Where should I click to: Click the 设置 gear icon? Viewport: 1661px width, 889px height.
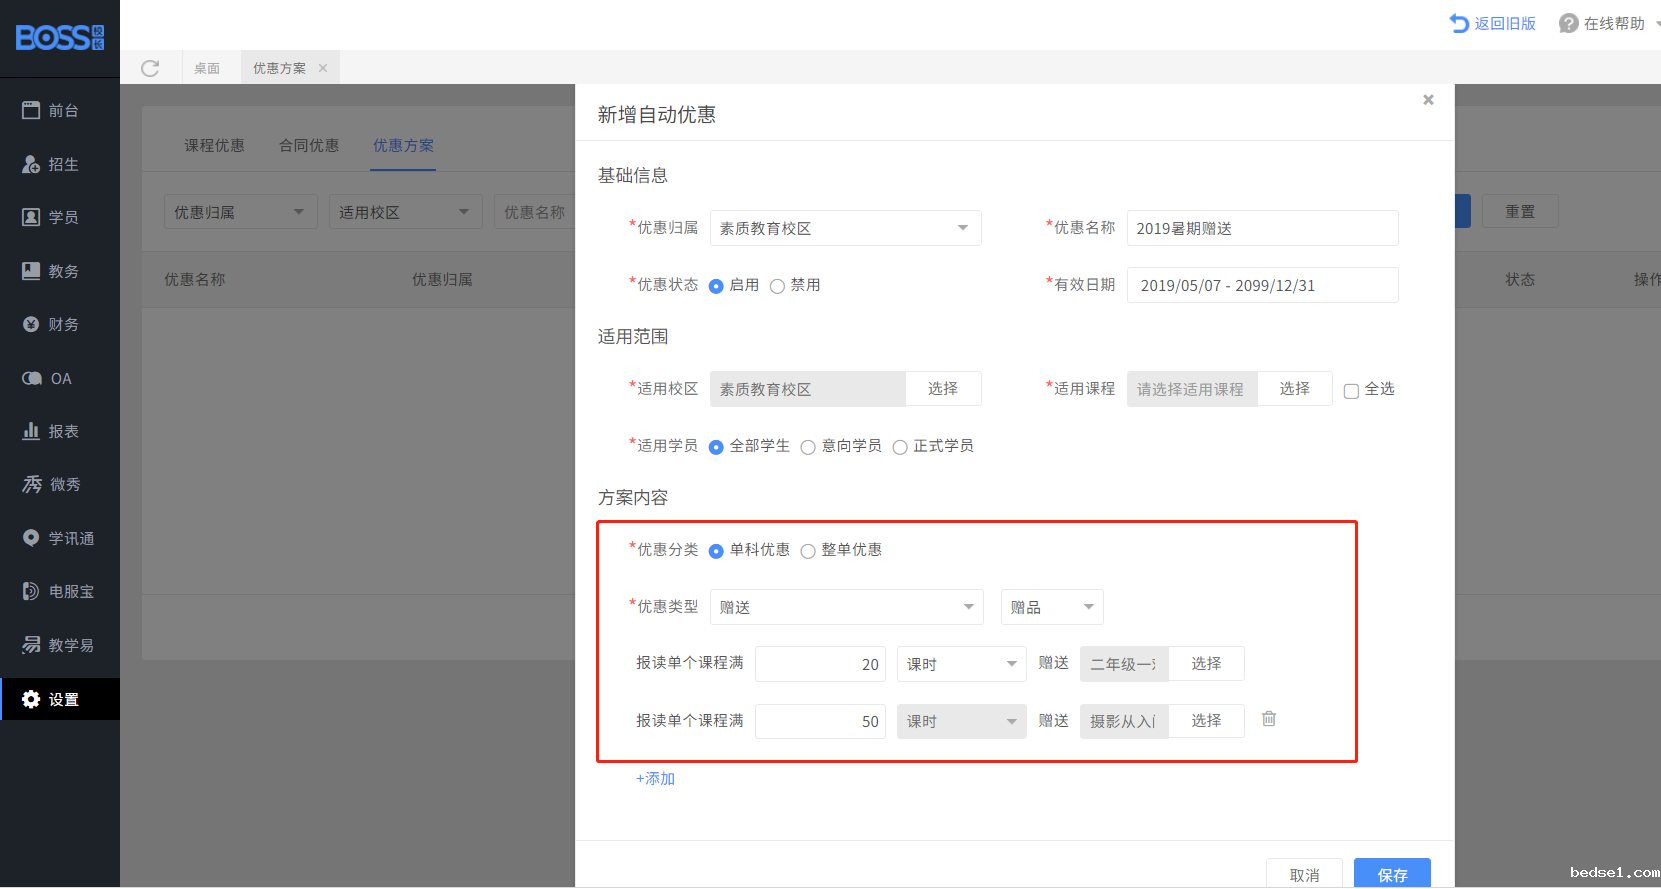pyautogui.click(x=31, y=699)
